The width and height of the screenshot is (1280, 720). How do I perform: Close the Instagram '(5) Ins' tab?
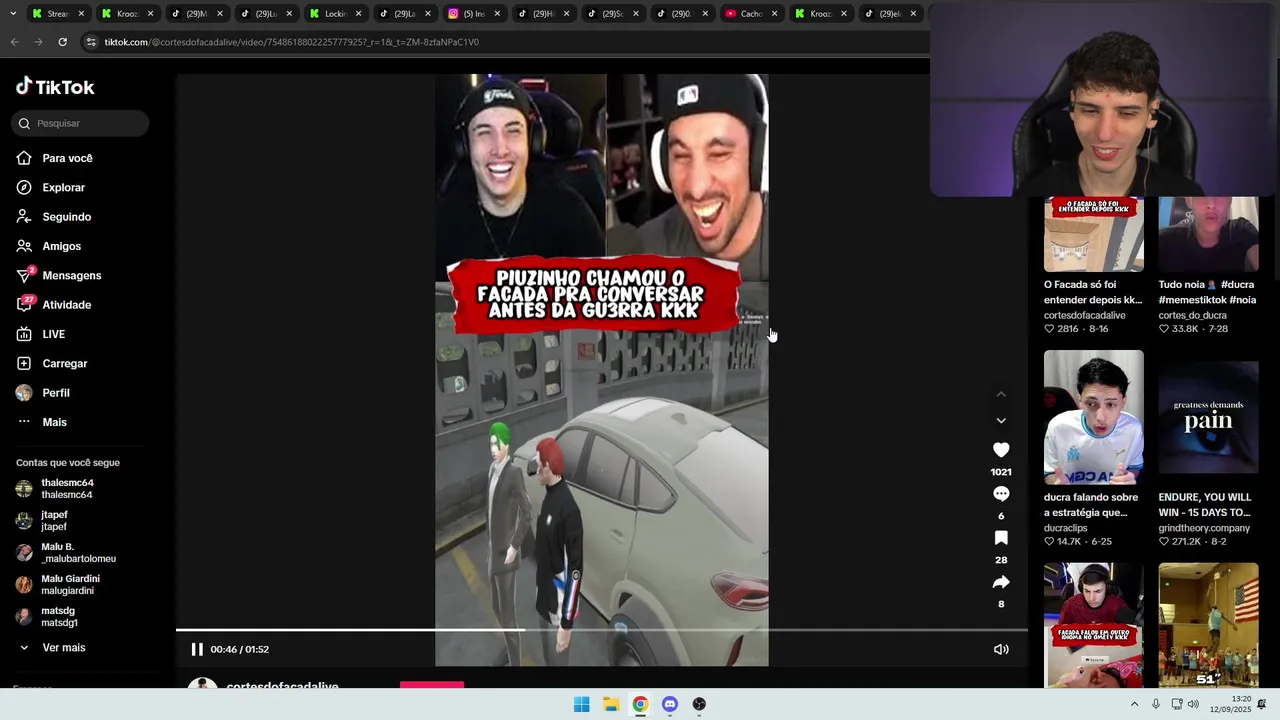[497, 14]
